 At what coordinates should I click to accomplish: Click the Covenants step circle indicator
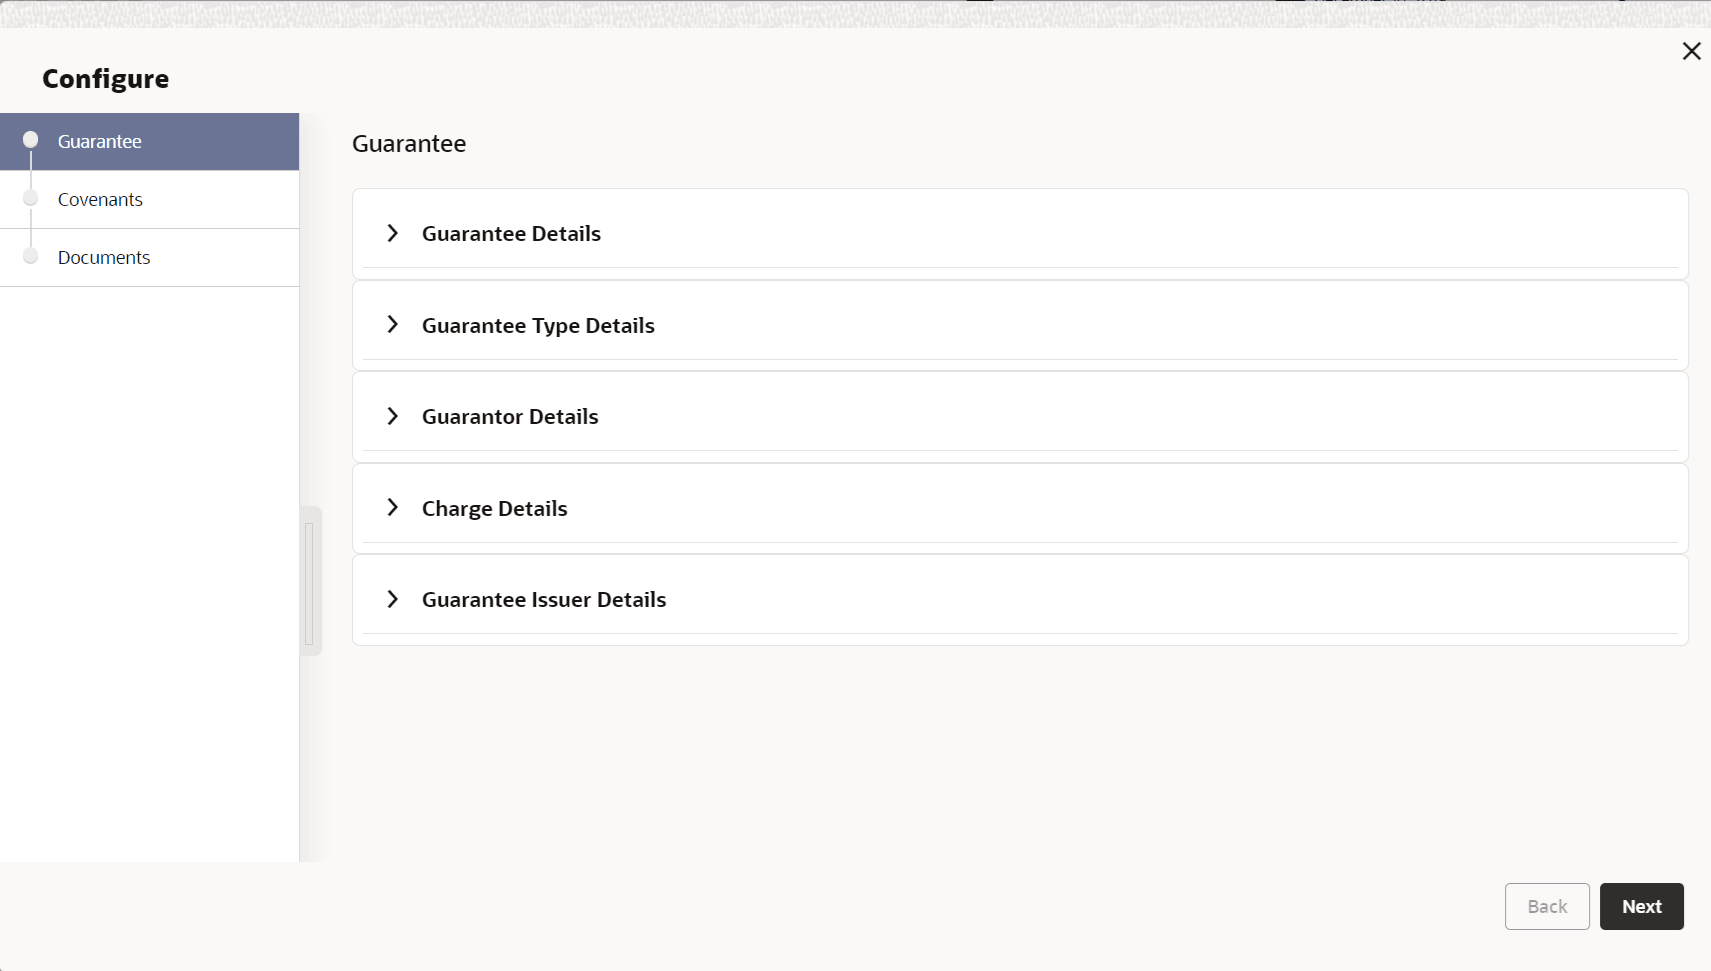tap(31, 197)
